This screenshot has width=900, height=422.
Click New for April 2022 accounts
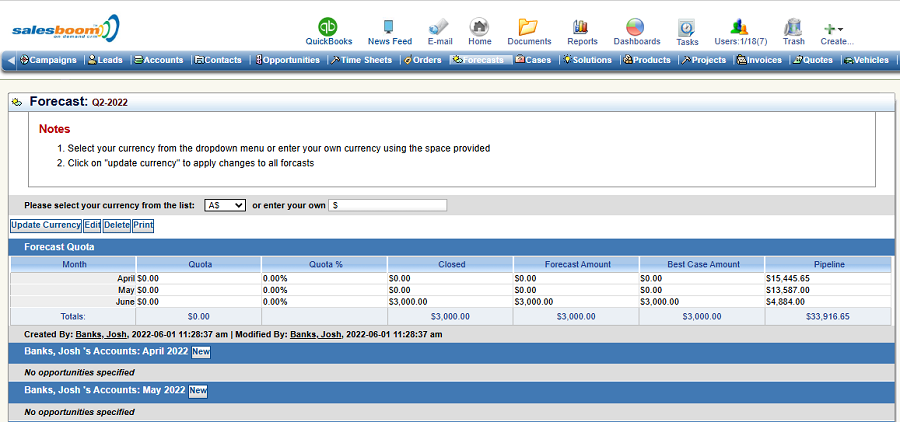(x=201, y=352)
